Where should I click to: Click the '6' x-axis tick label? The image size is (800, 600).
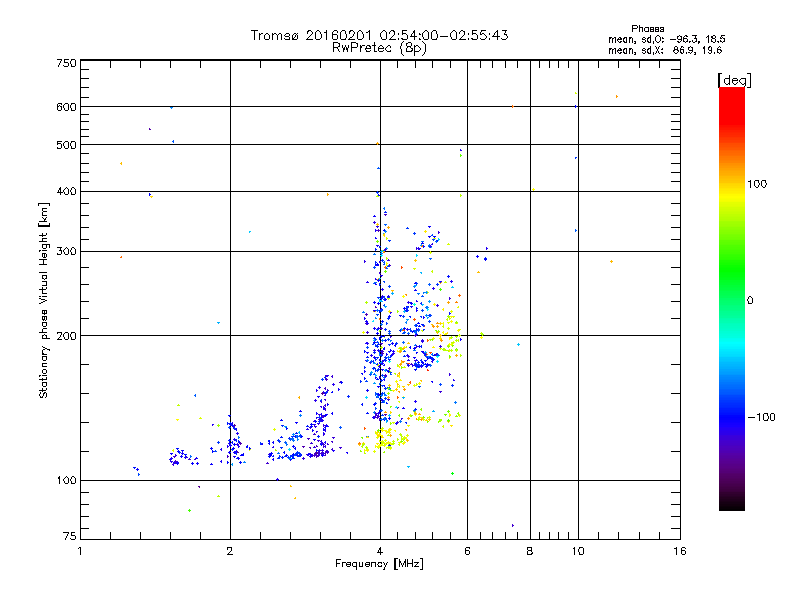pos(467,551)
